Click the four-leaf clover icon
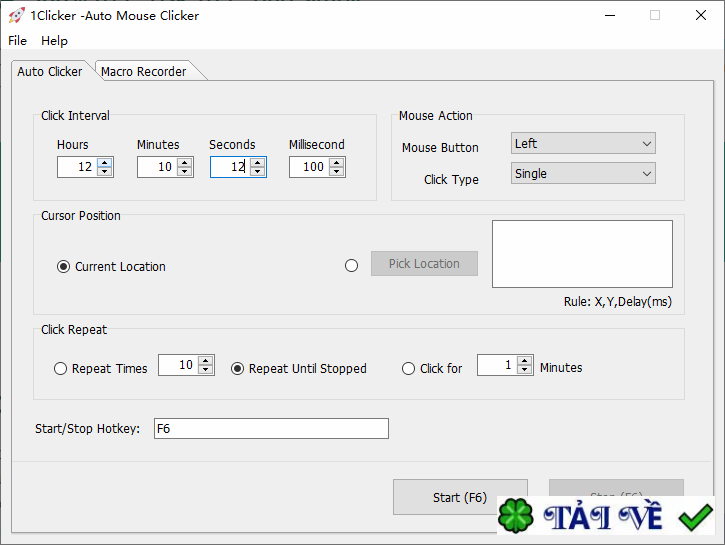This screenshot has height=545, width=725. [x=518, y=517]
